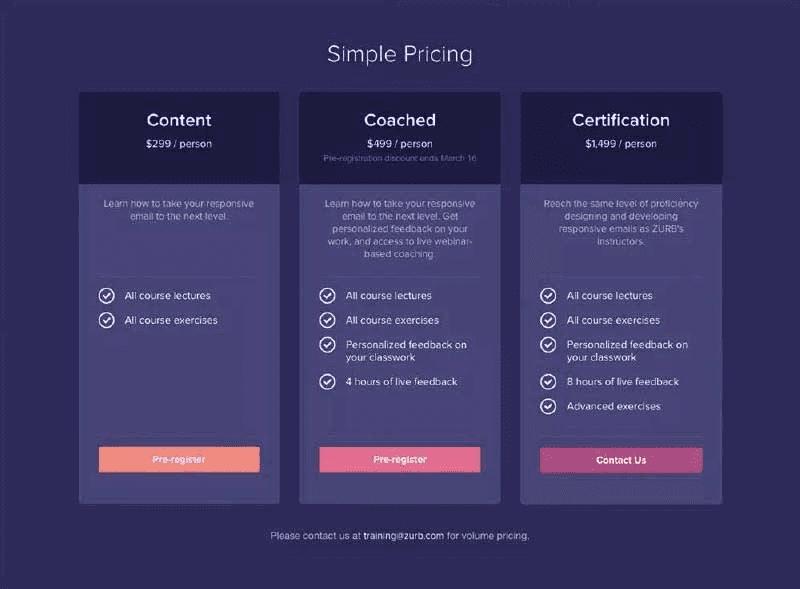The height and width of the screenshot is (589, 800).
Task: Click the Contact Us button
Action: pos(621,460)
